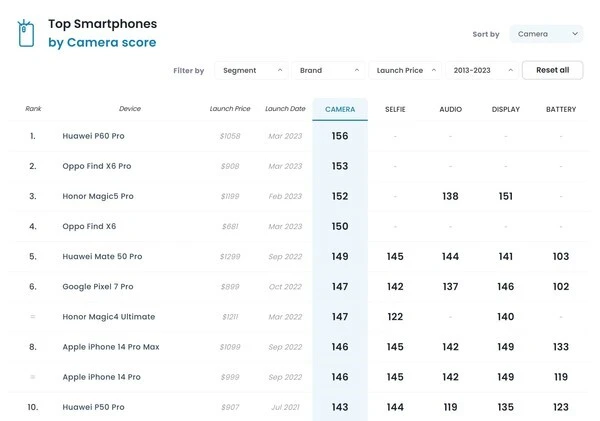Sort by the BATTERY column
Viewport: 600px width, 421px height.
pyautogui.click(x=561, y=109)
